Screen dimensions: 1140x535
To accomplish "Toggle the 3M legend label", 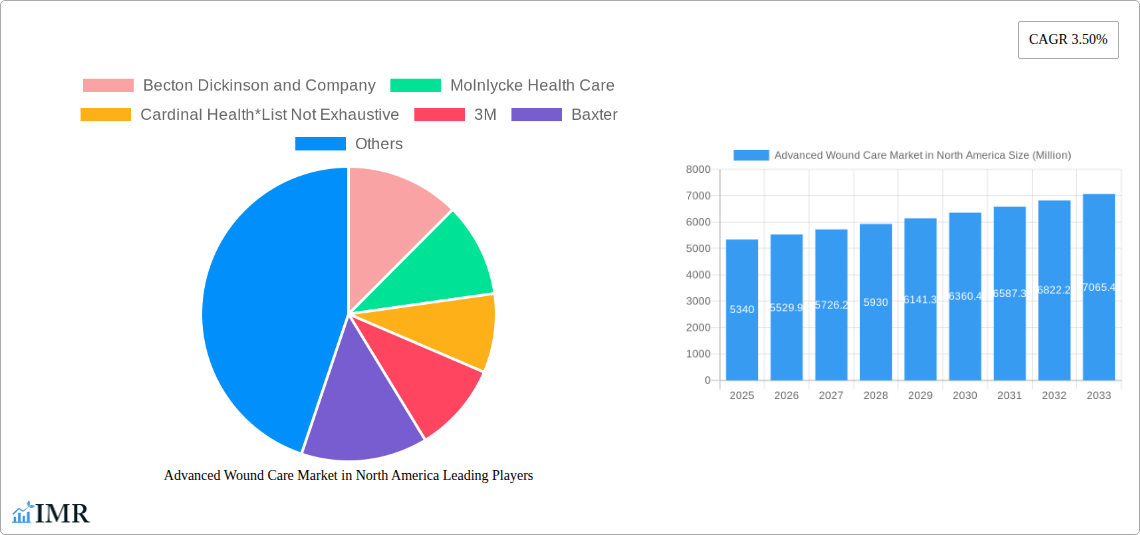I will click(485, 115).
